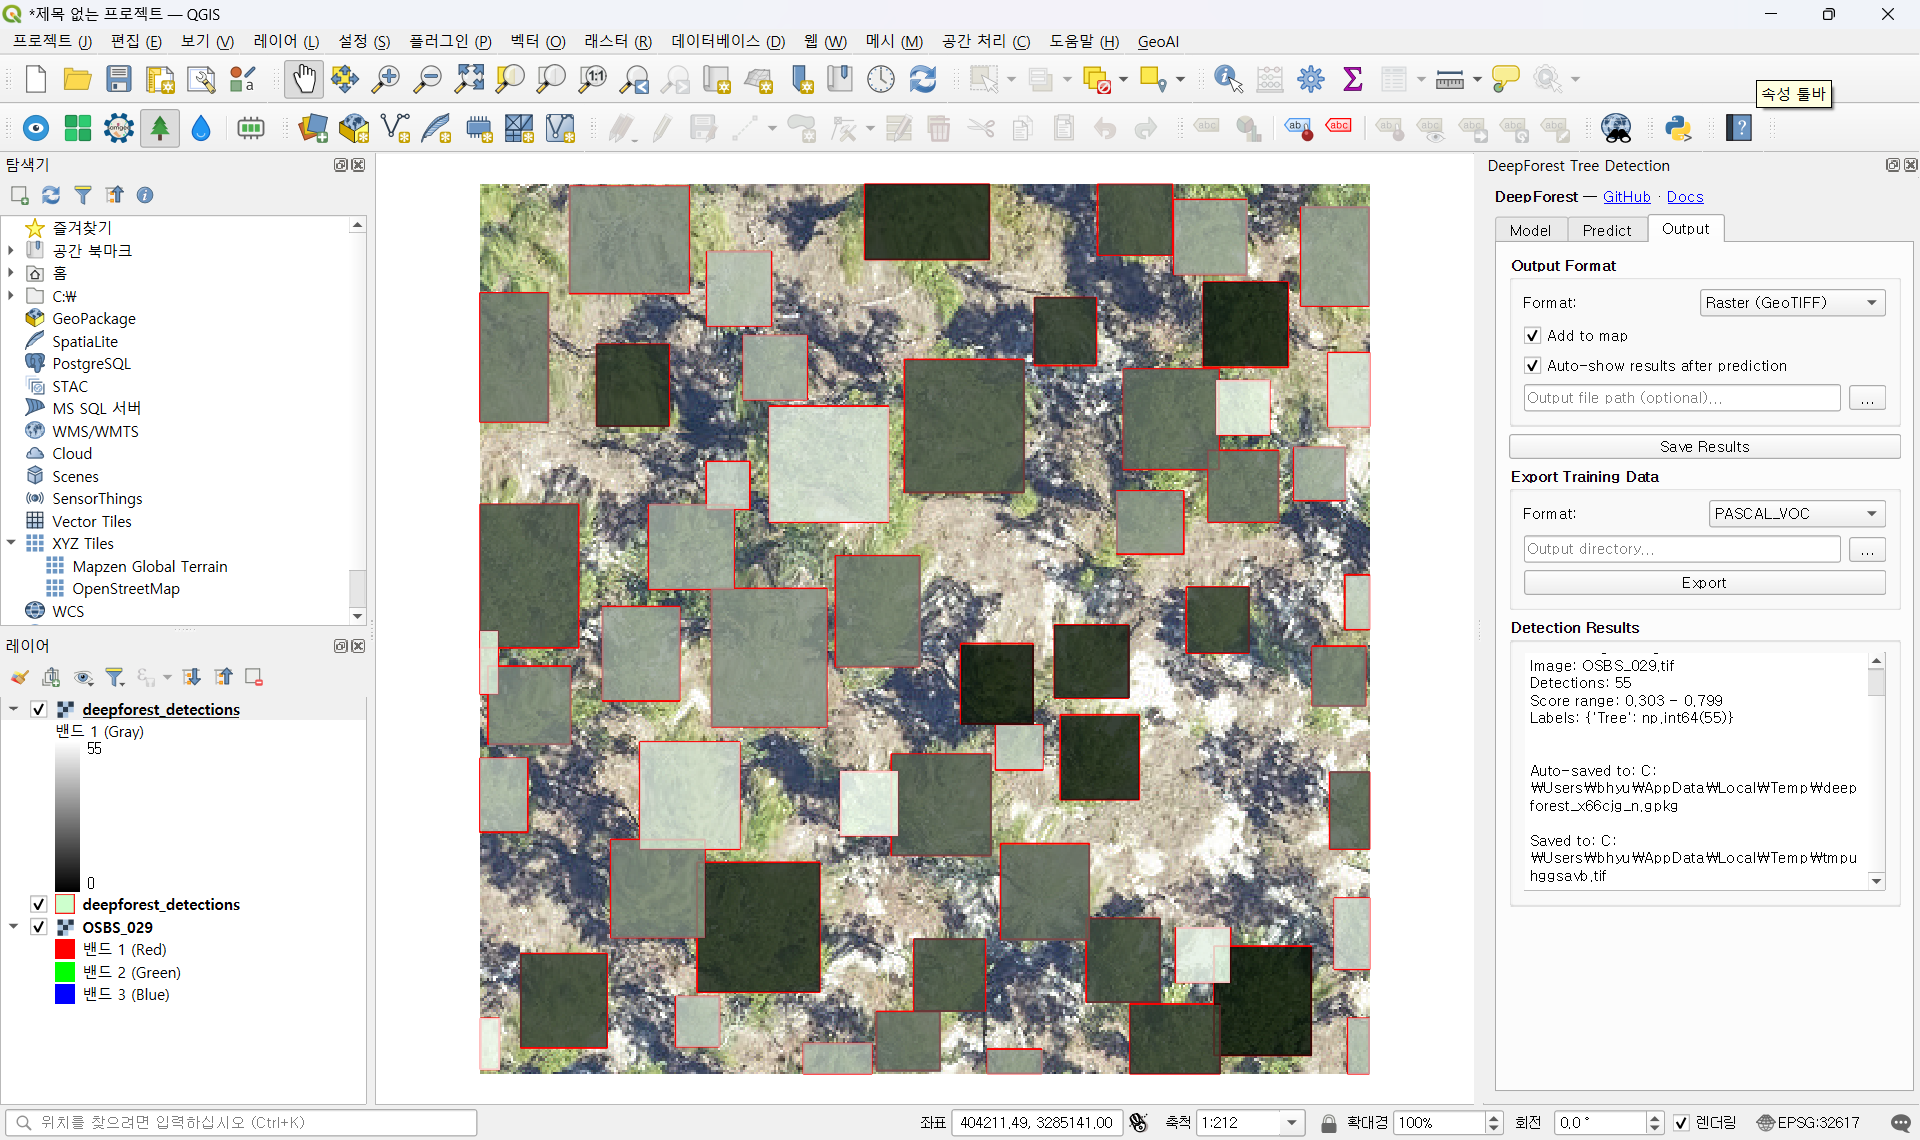Viewport: 1920px width, 1140px height.
Task: Click the Save Project floppy icon
Action: (119, 79)
